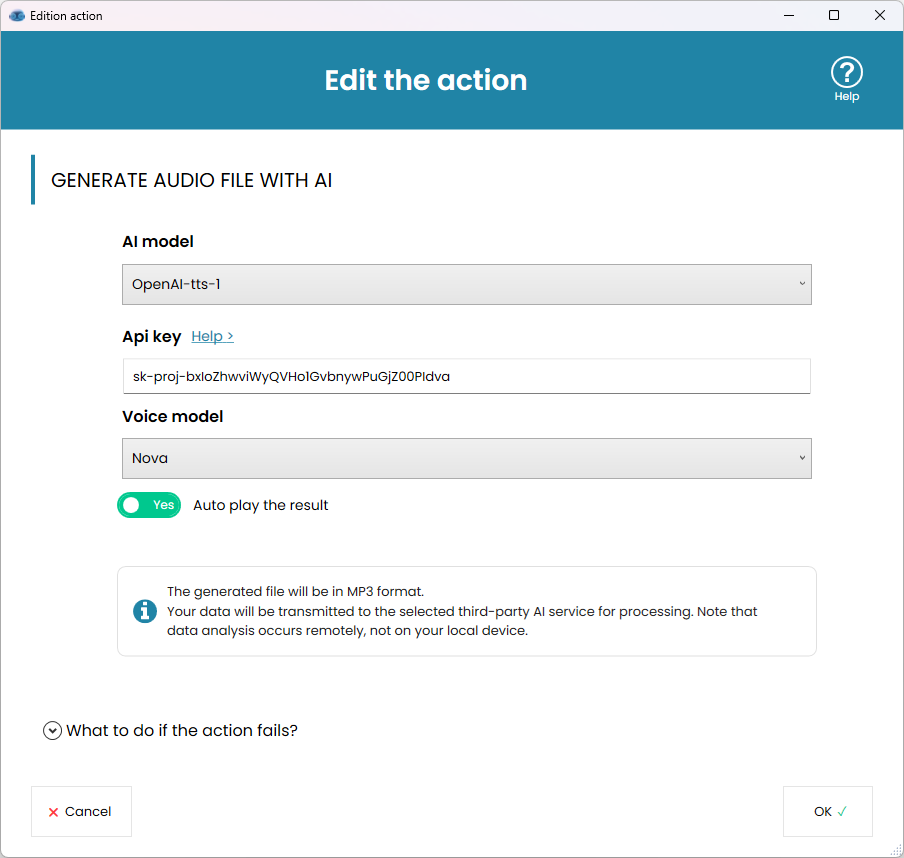Click the AI model dropdown arrow

(x=801, y=284)
